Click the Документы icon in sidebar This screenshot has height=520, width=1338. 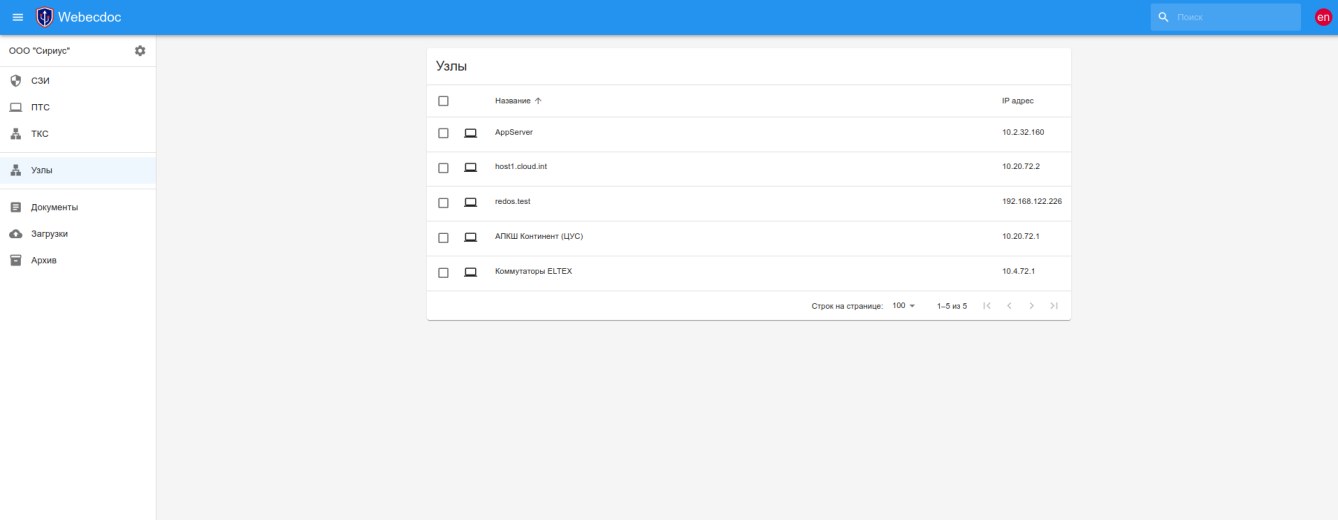15,207
